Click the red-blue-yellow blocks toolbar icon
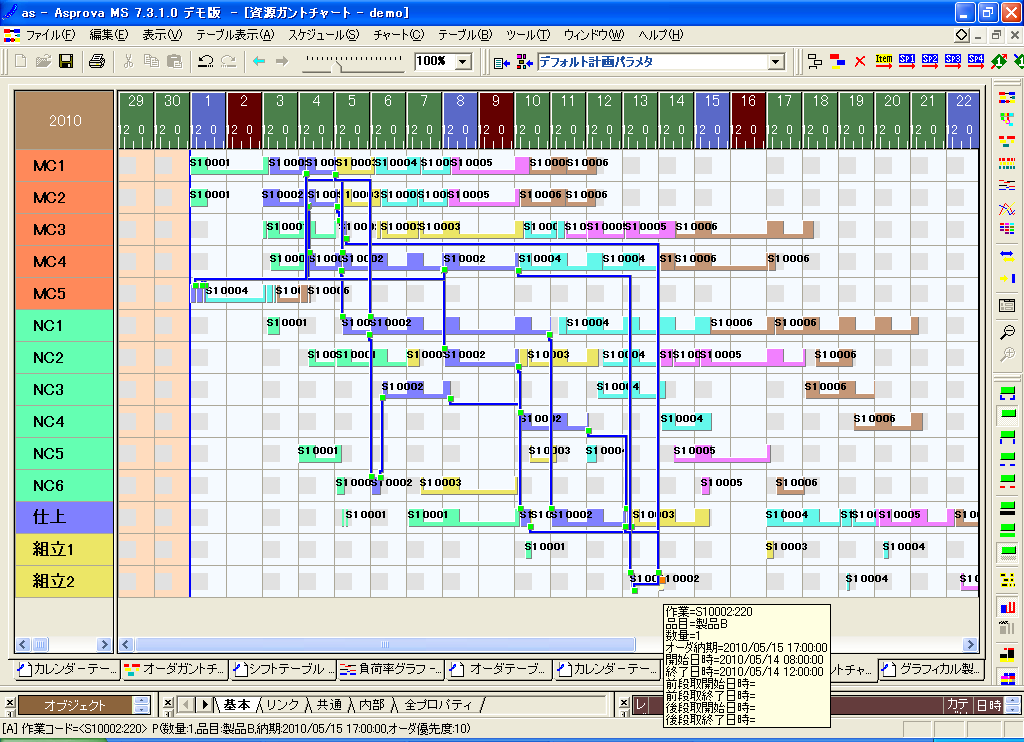This screenshot has height=742, width=1024. click(837, 61)
